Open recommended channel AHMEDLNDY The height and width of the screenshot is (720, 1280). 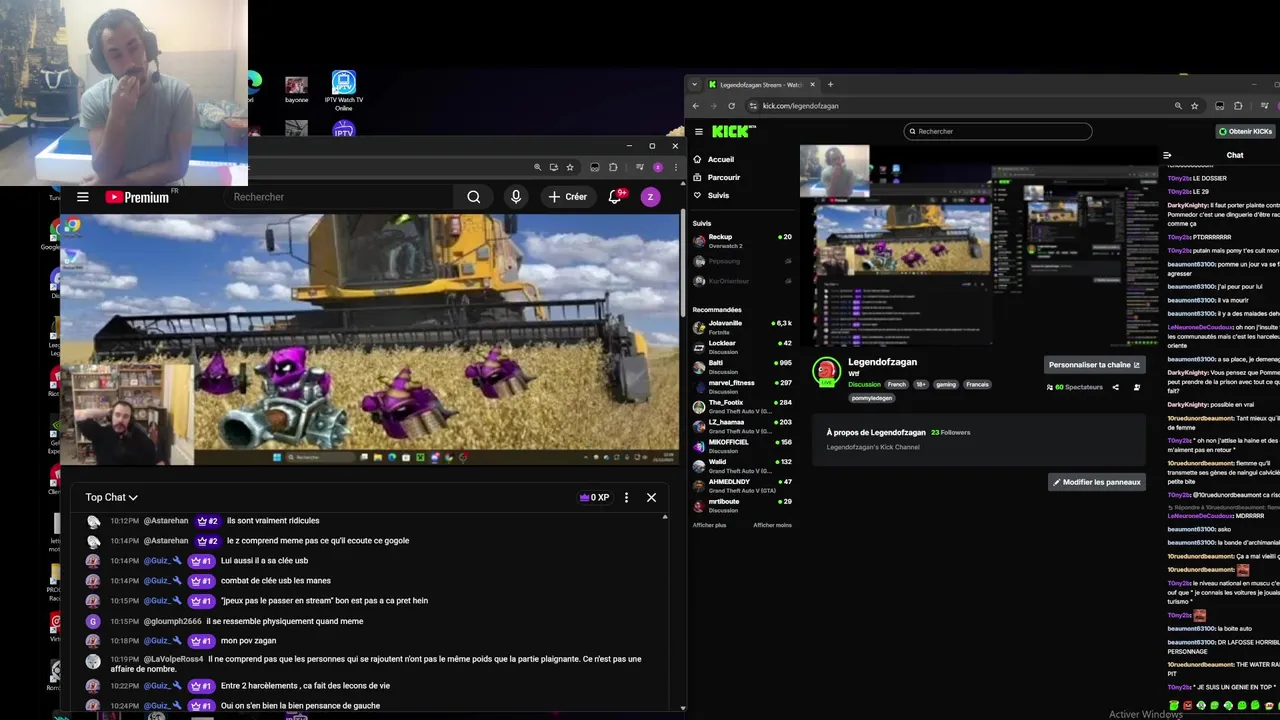point(742,486)
